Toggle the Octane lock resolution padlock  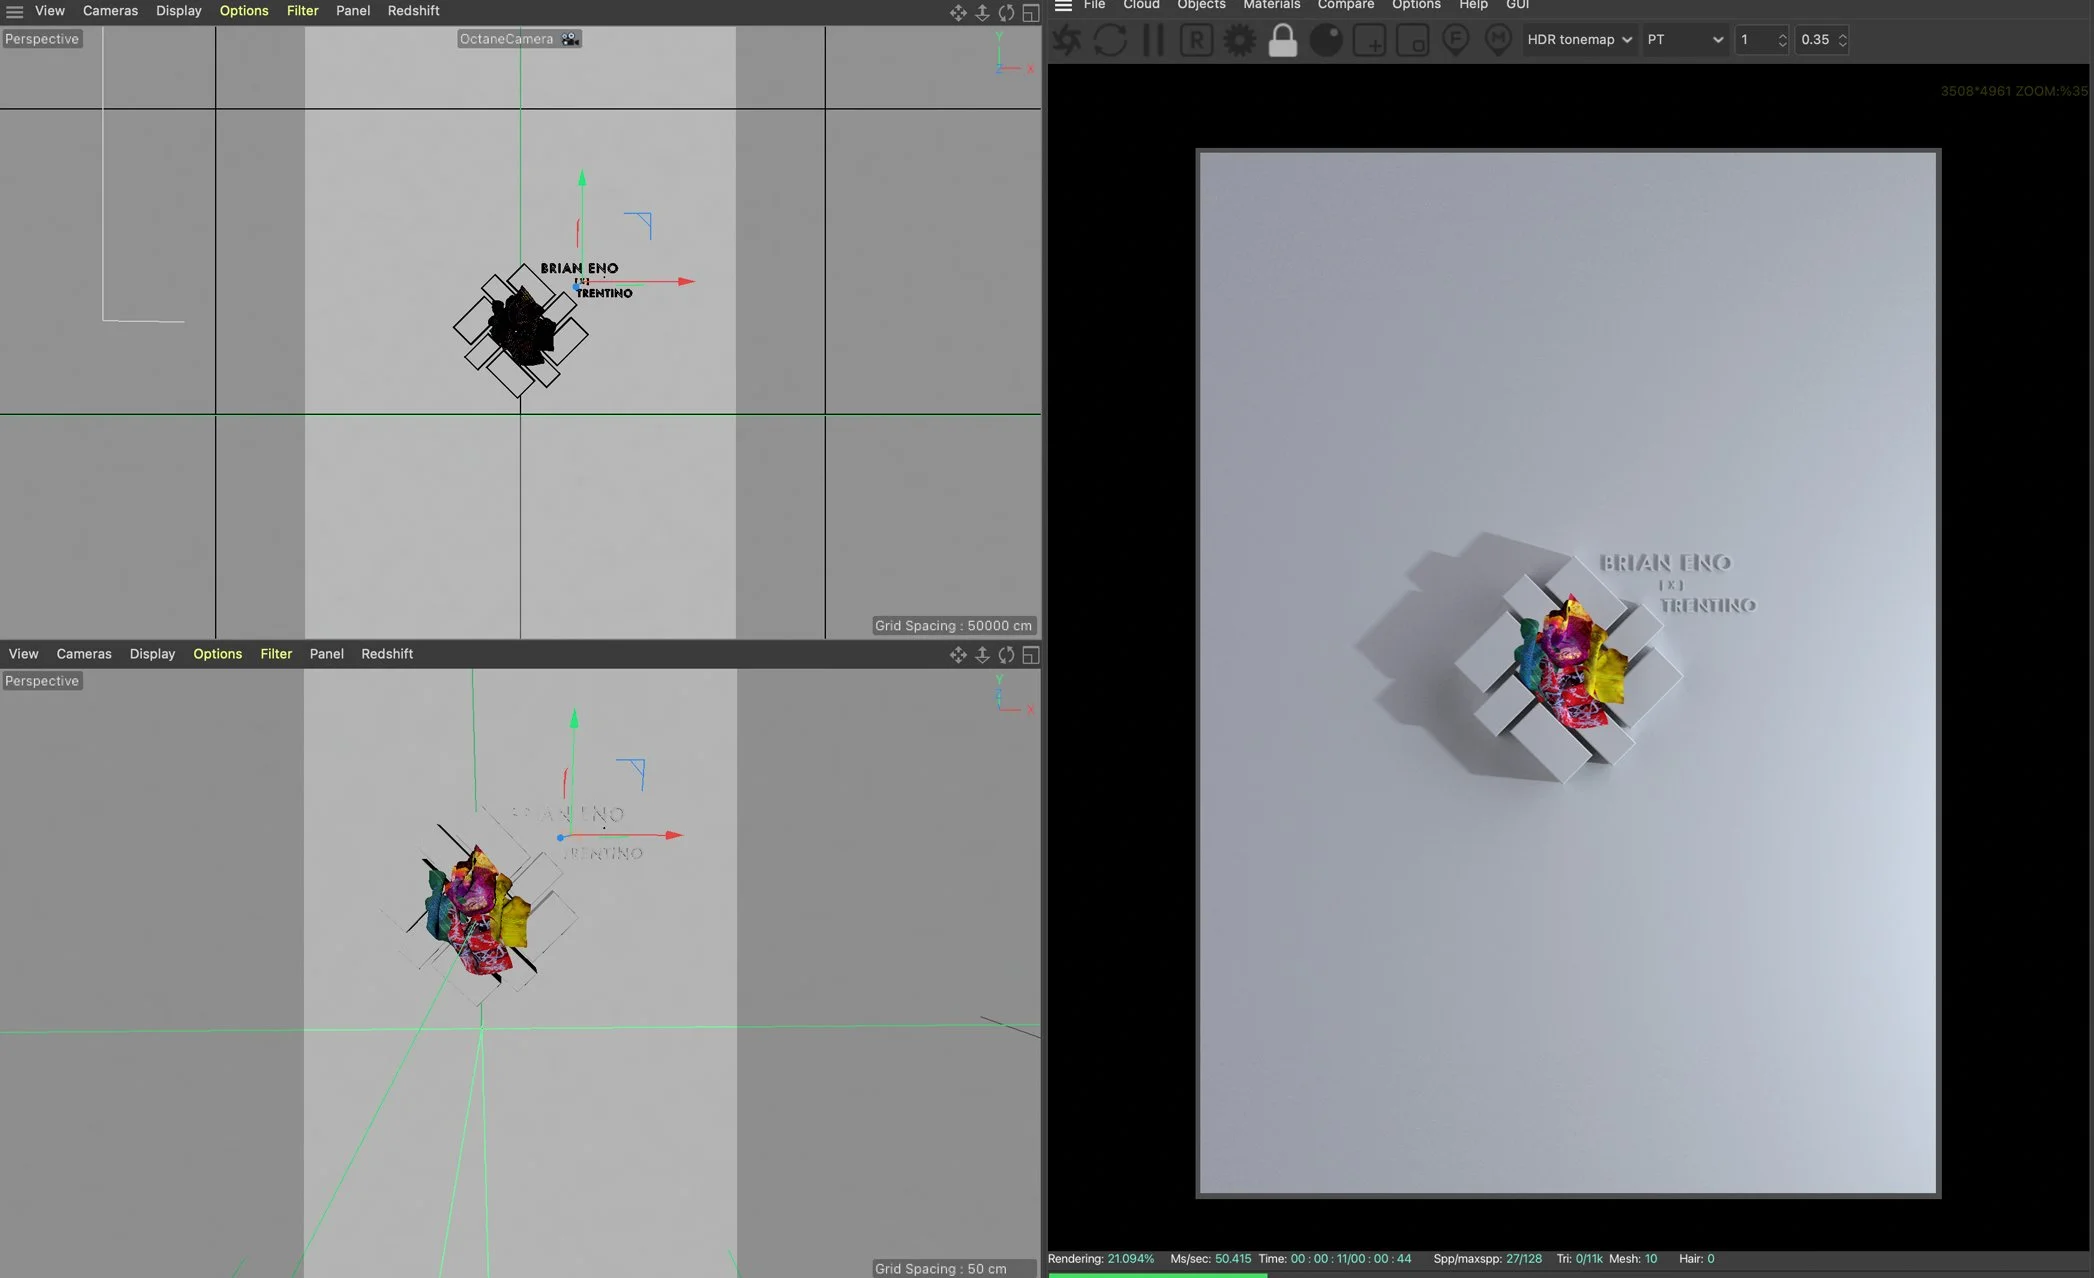[x=1282, y=40]
